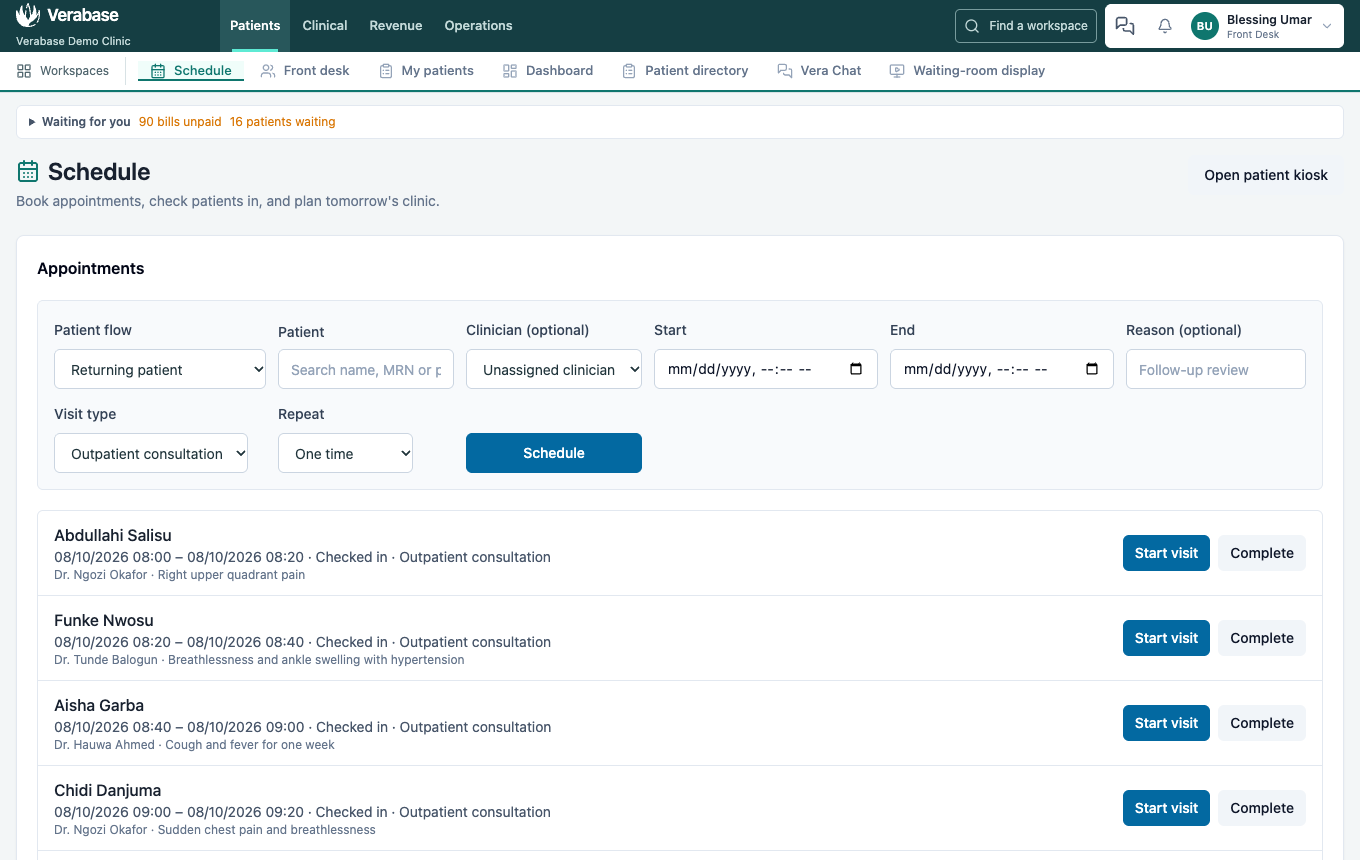Open notifications bell icon
This screenshot has width=1360, height=860.
tap(1165, 26)
